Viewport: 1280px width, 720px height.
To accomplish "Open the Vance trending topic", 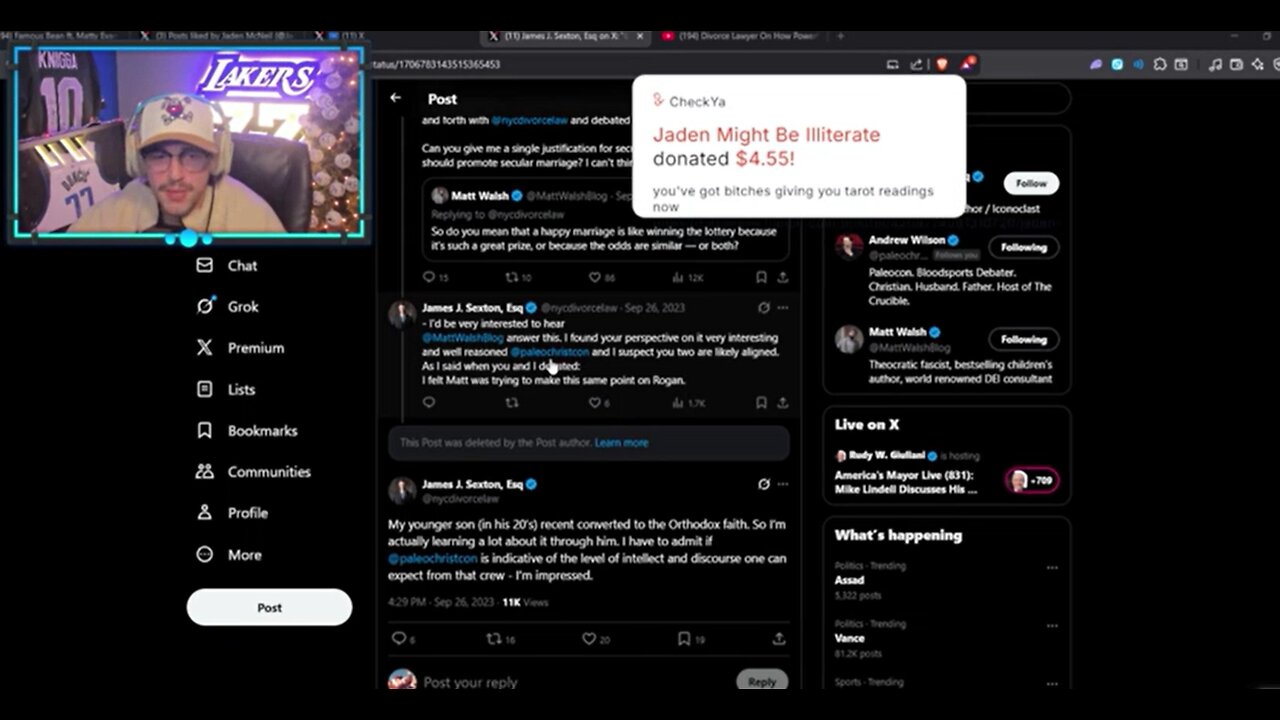I will [850, 638].
